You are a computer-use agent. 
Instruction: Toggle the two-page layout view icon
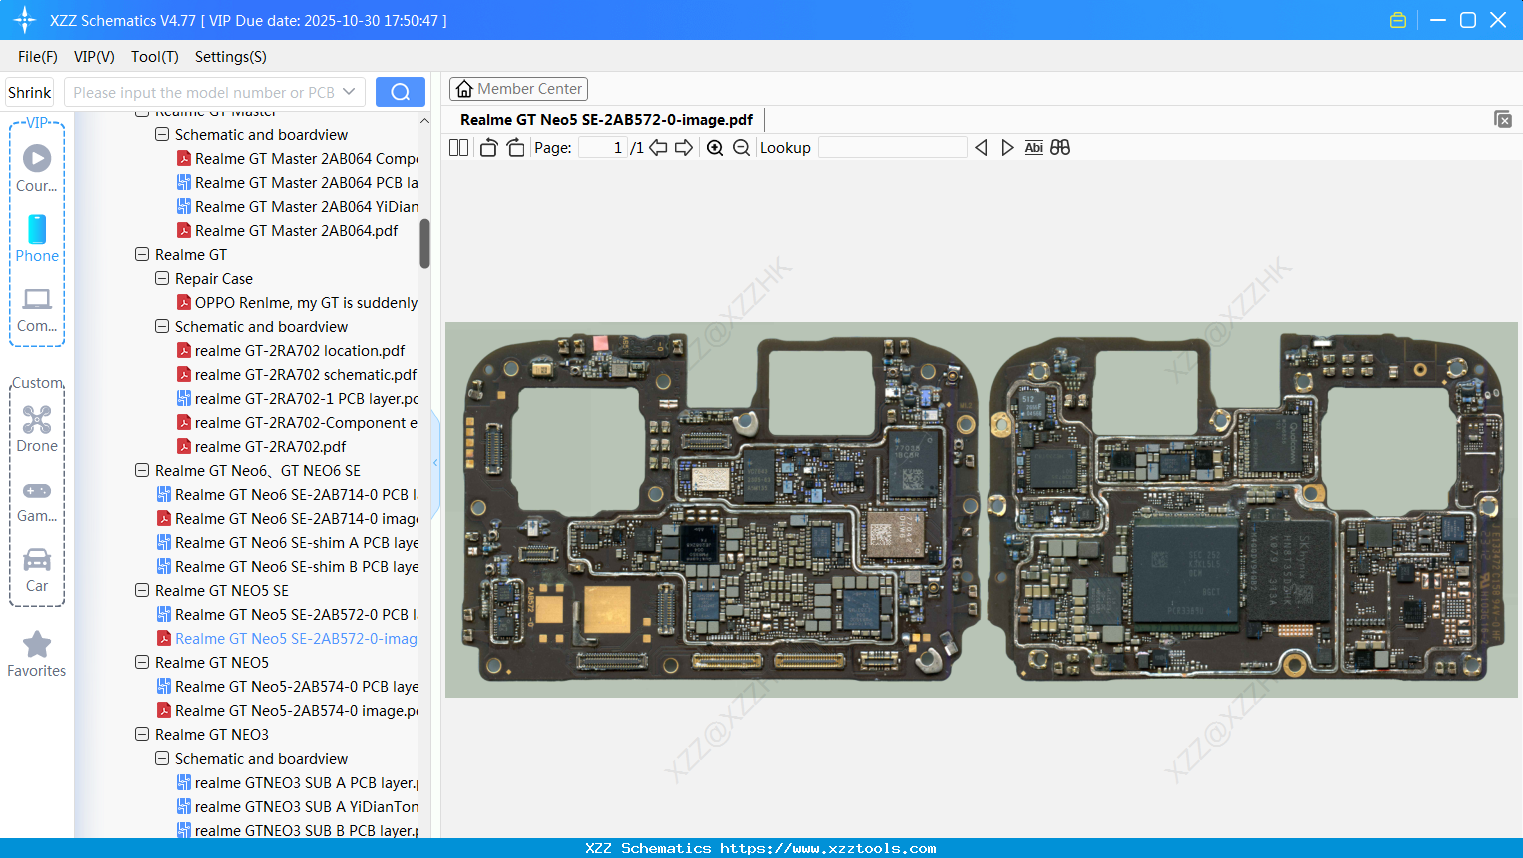tap(458, 148)
